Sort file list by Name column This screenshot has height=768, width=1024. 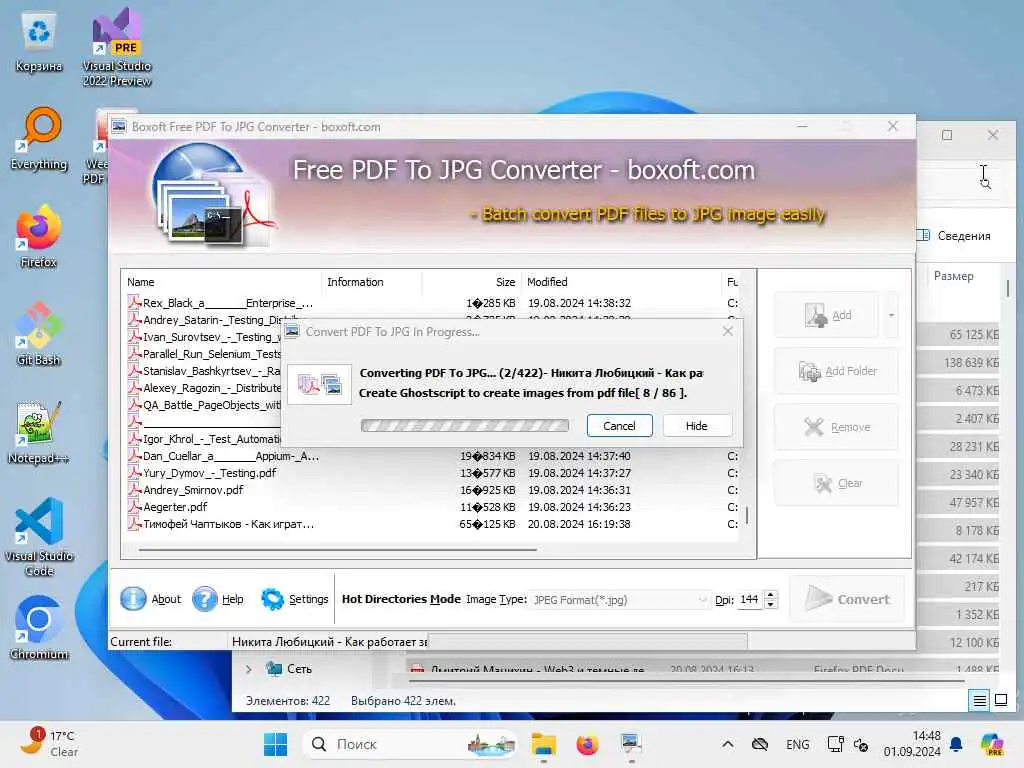coord(222,282)
